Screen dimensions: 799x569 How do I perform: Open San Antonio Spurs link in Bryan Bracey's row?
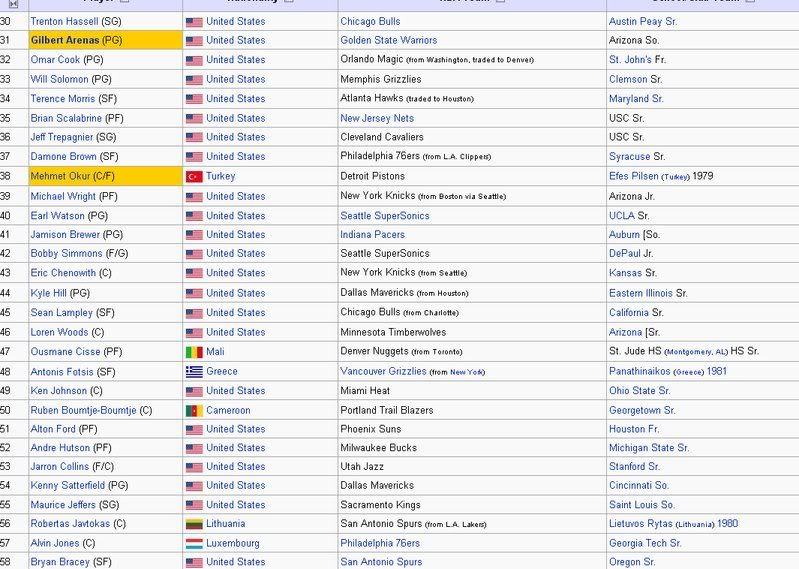coord(381,562)
